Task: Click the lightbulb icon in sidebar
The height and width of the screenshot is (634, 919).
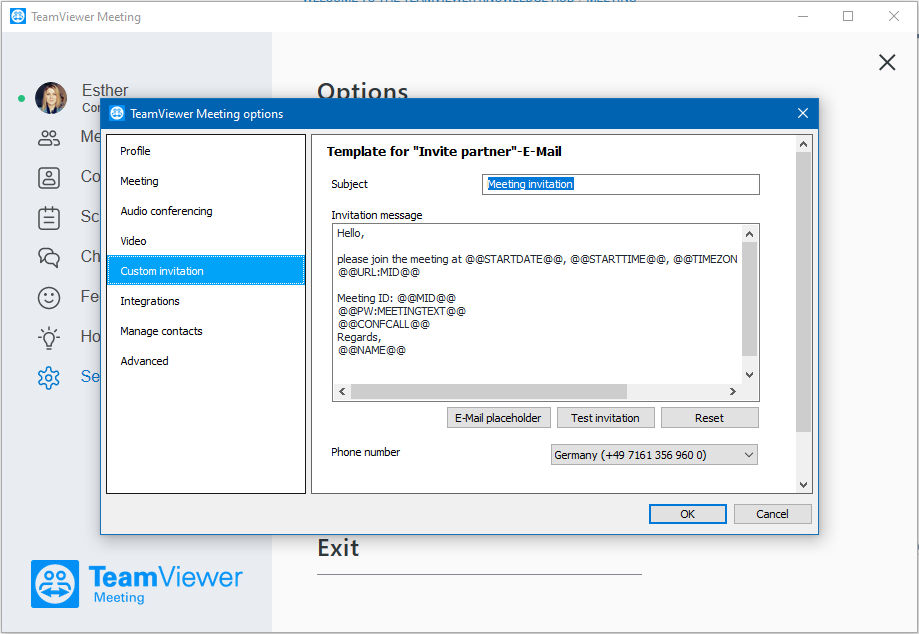Action: pos(49,338)
